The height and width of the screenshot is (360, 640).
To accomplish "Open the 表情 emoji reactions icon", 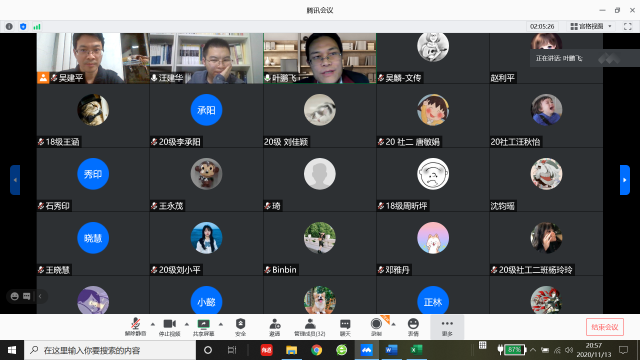I will tap(413, 327).
